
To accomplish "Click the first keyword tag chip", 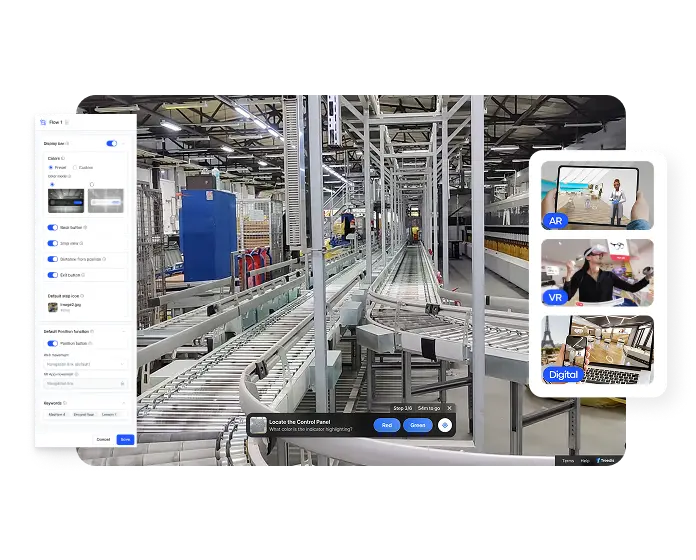I will point(57,414).
